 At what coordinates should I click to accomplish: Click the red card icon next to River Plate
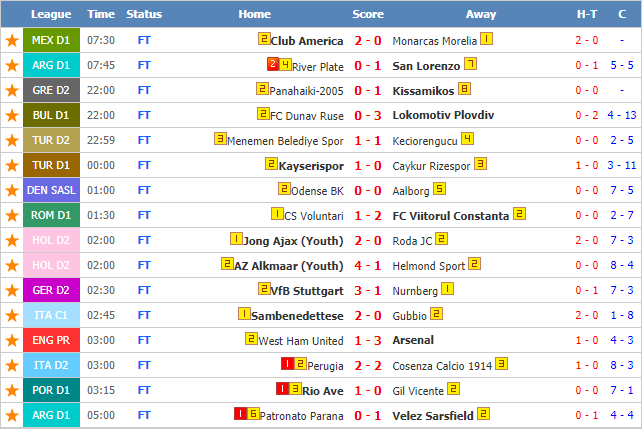tap(273, 64)
